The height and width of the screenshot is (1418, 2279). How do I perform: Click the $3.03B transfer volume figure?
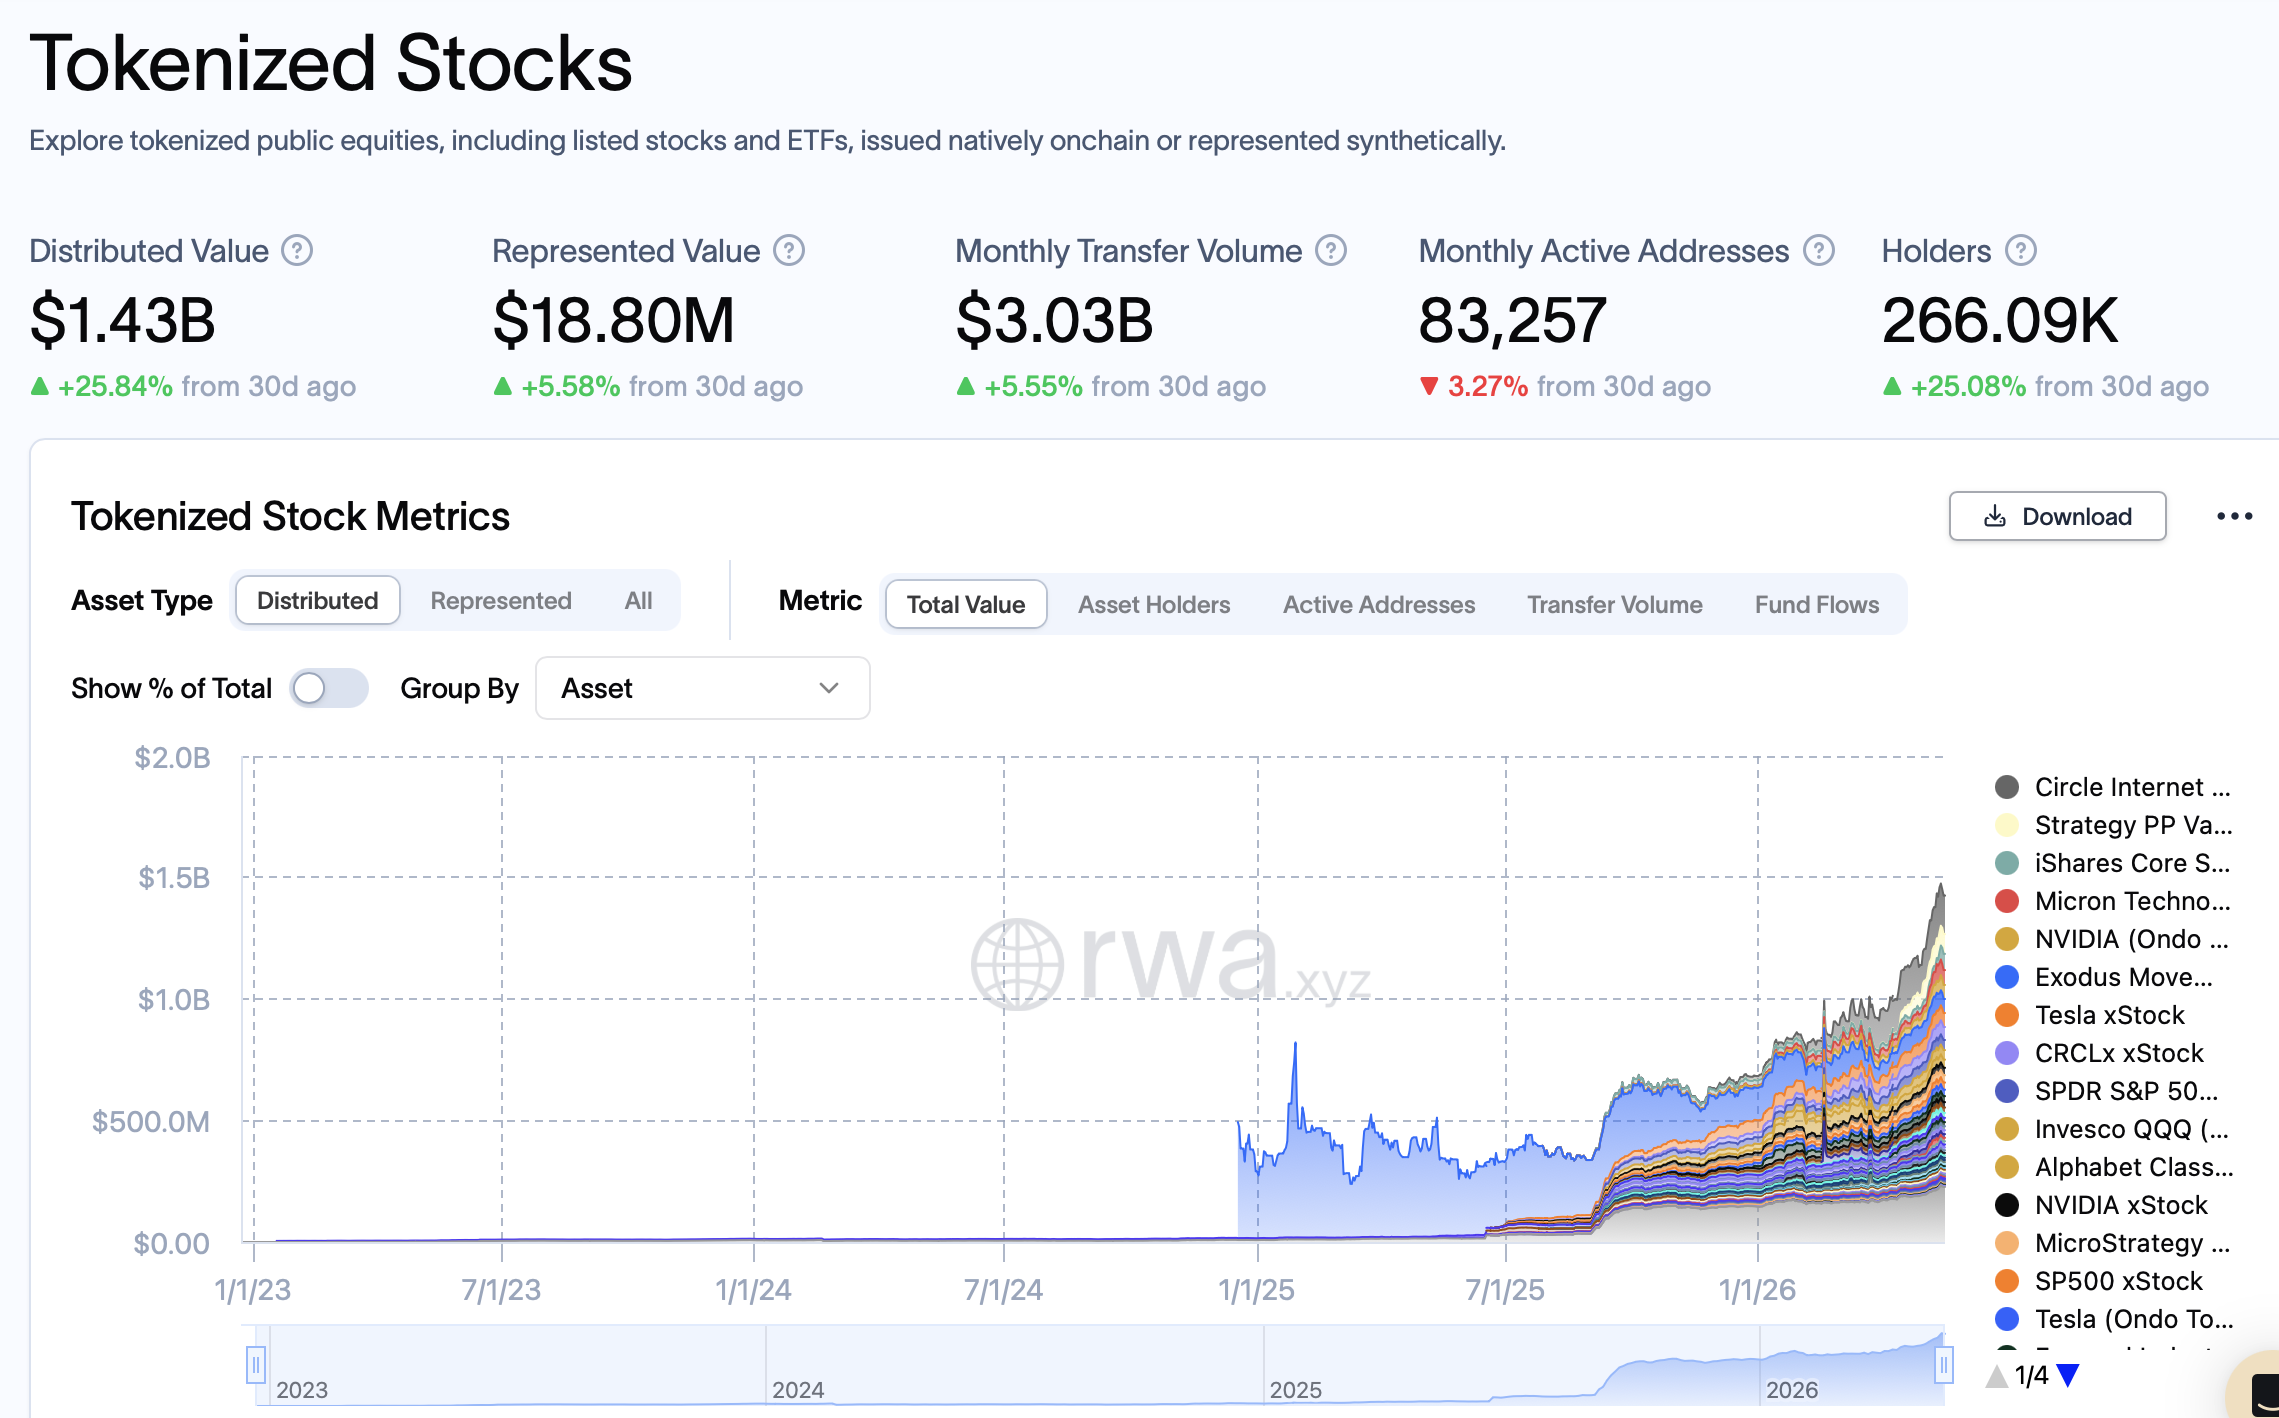pos(1054,321)
